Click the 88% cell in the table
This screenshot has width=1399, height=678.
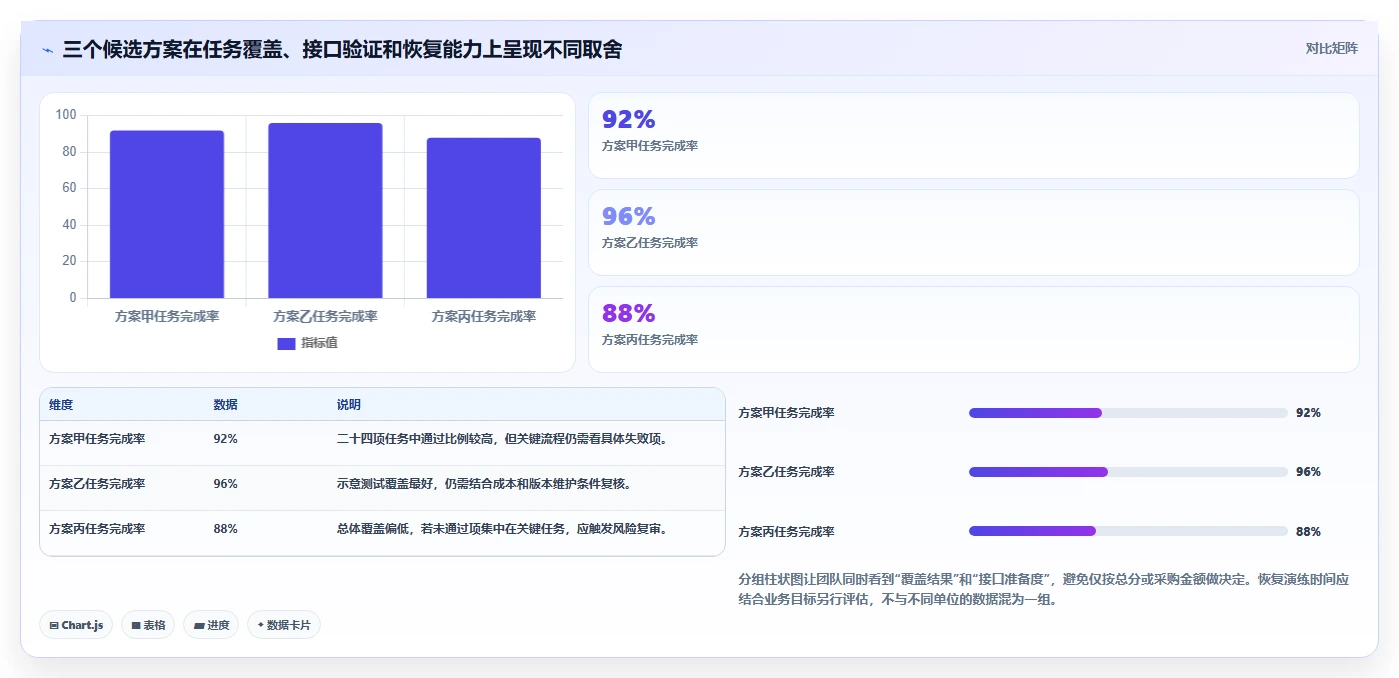click(225, 528)
